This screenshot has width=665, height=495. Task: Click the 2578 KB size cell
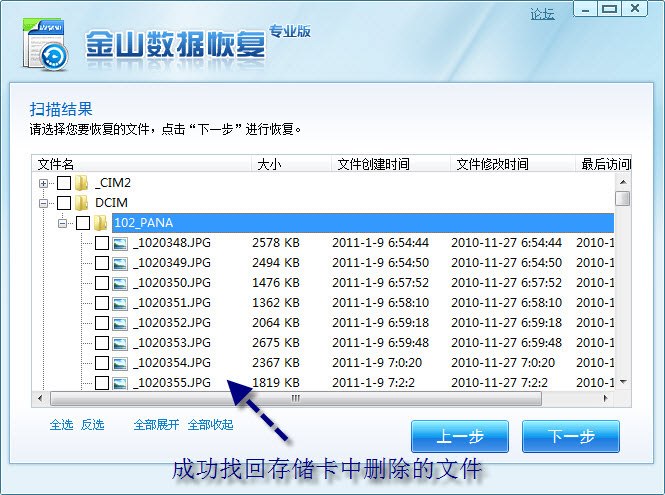pos(276,243)
